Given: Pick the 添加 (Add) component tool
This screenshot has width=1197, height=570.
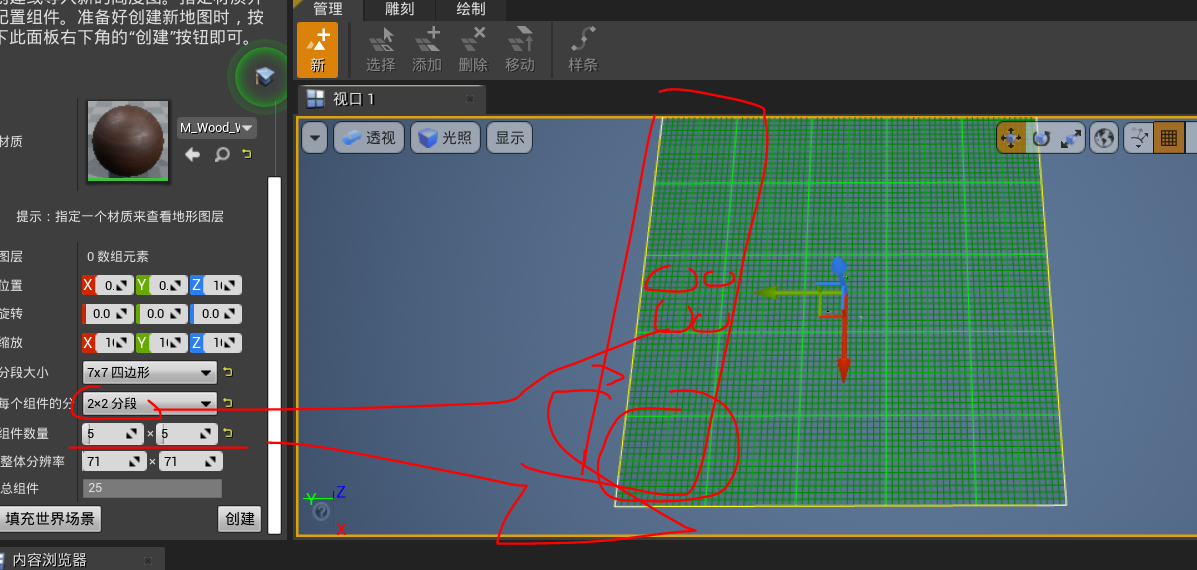Looking at the screenshot, I should pyautogui.click(x=427, y=50).
